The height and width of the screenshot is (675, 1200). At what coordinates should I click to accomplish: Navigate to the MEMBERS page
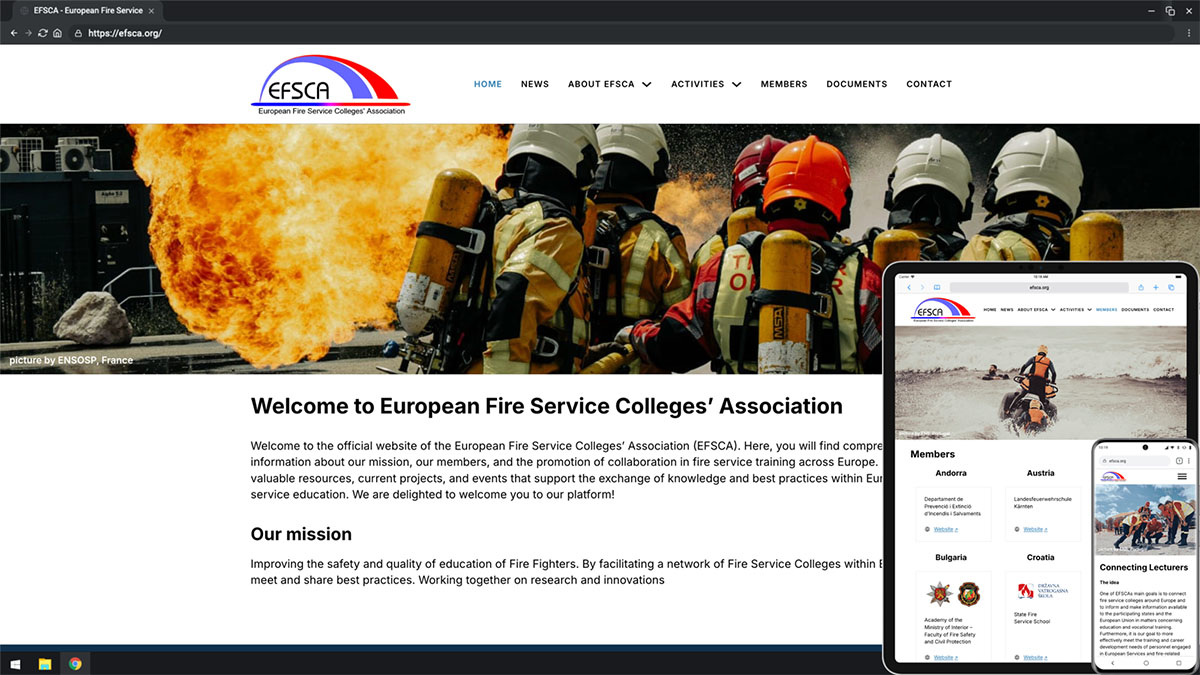click(x=784, y=84)
